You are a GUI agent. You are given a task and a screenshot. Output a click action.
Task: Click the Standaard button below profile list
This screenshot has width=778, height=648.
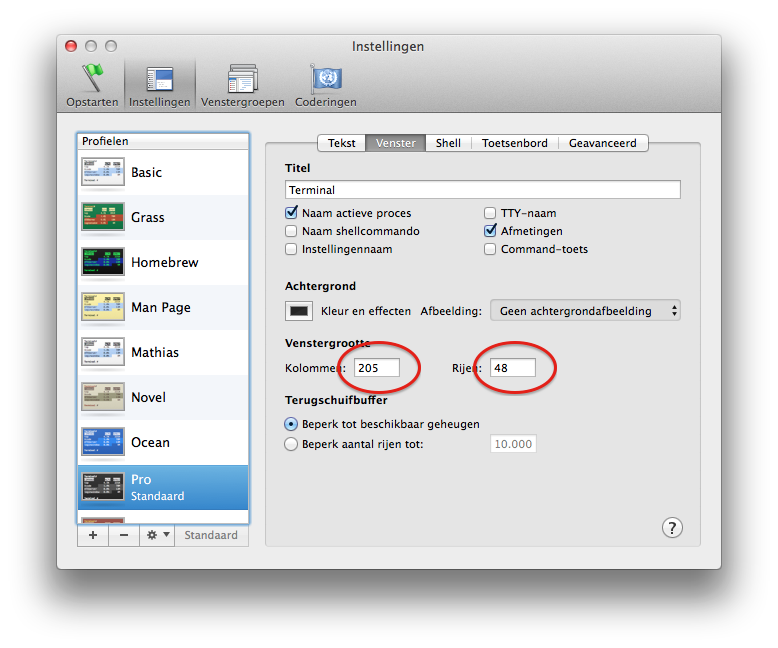click(x=211, y=535)
